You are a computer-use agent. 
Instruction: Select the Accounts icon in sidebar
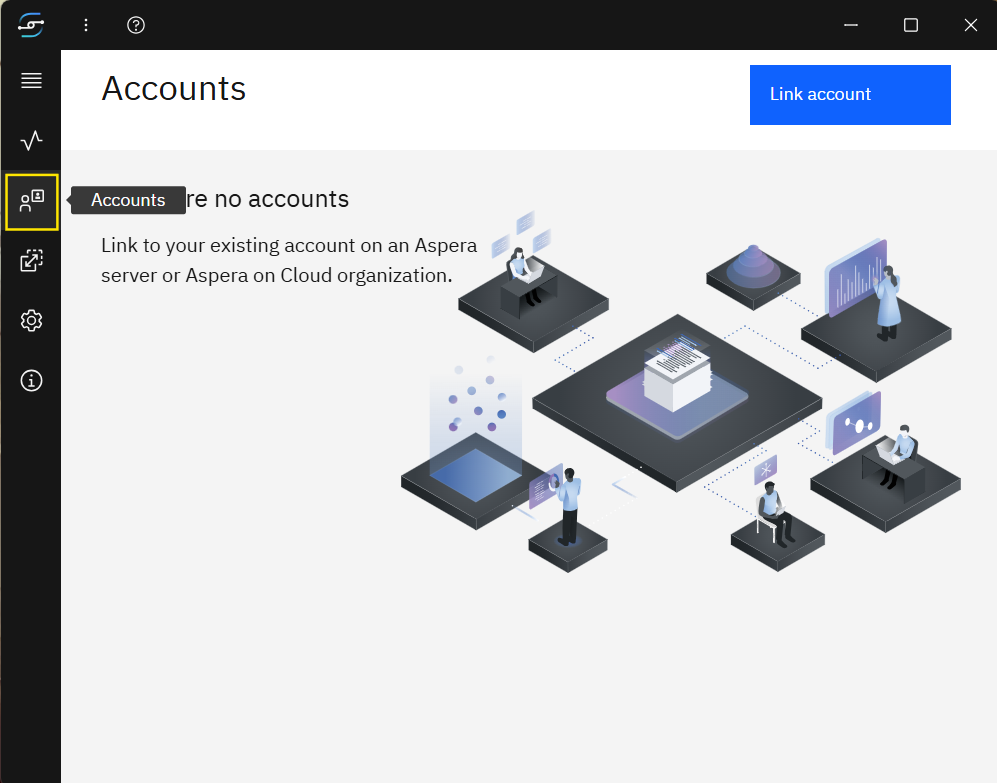tap(31, 202)
